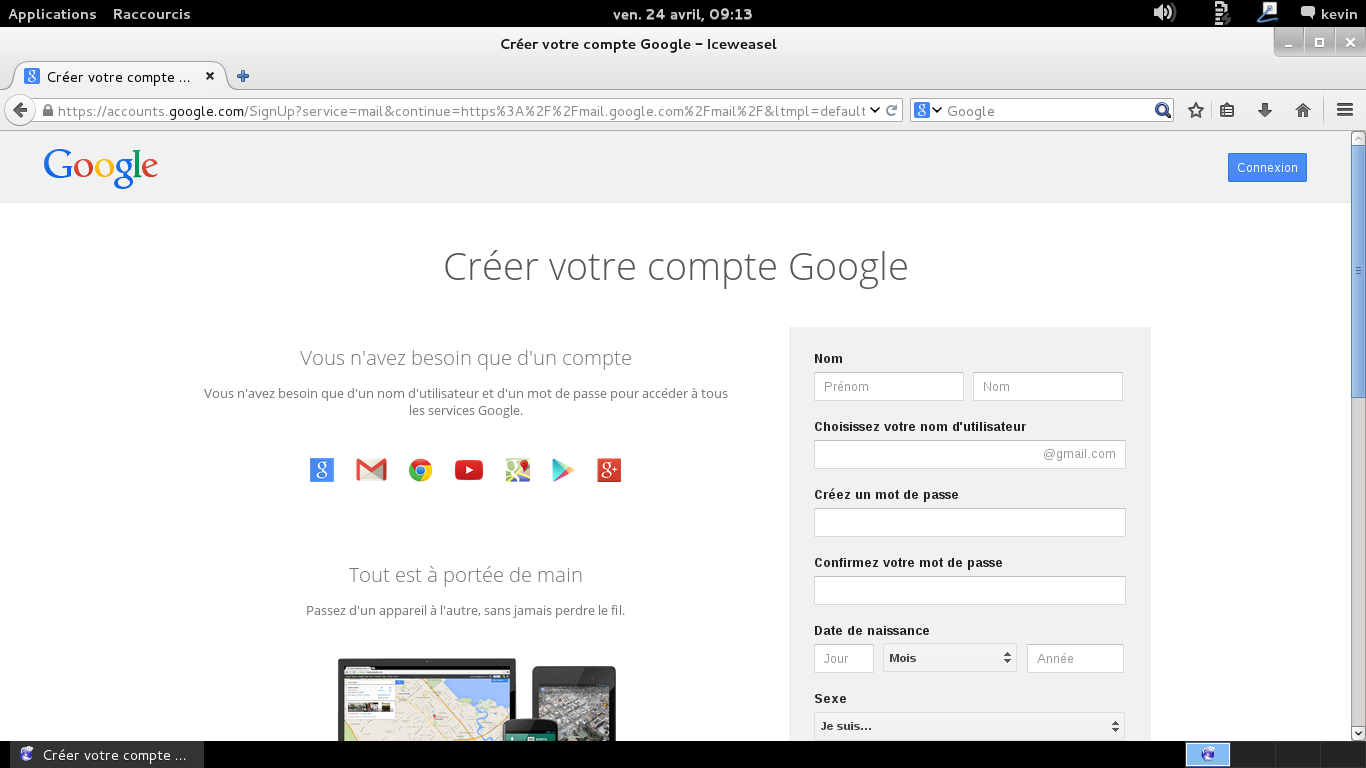Click the devices illustration image
1366x768 pixels.
pyautogui.click(x=477, y=699)
